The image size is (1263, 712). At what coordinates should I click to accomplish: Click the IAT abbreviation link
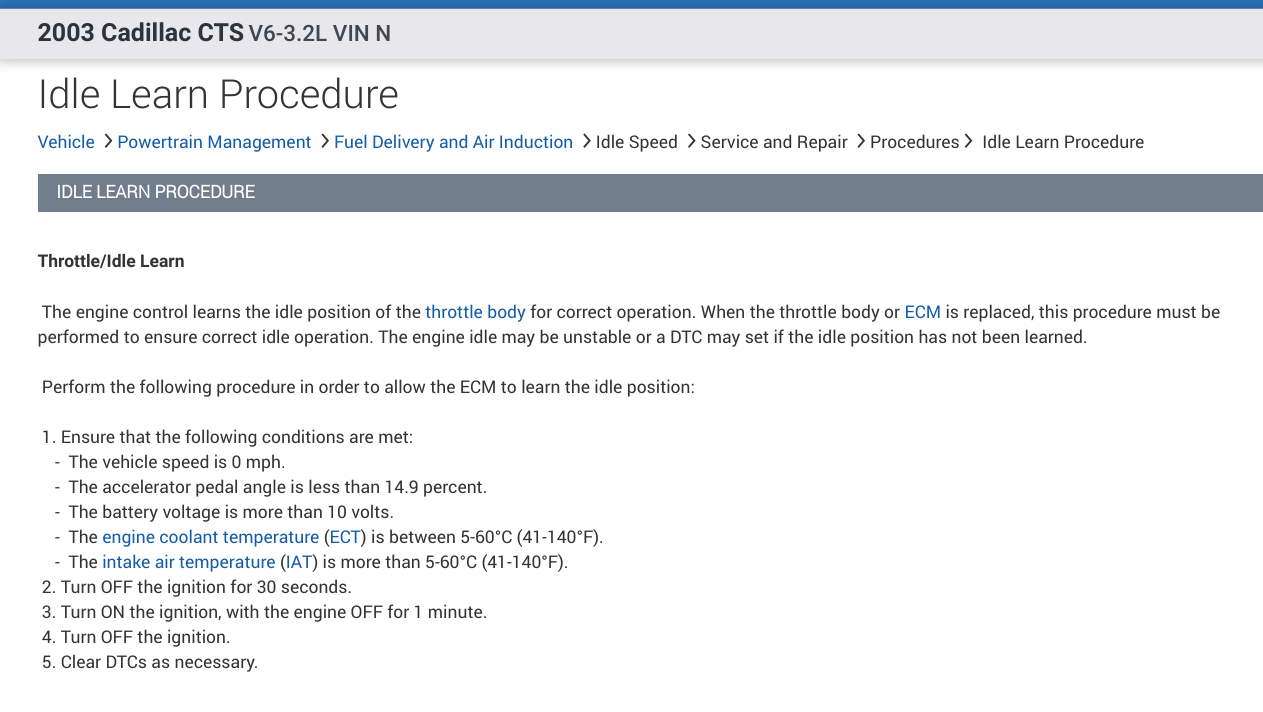pyautogui.click(x=299, y=562)
